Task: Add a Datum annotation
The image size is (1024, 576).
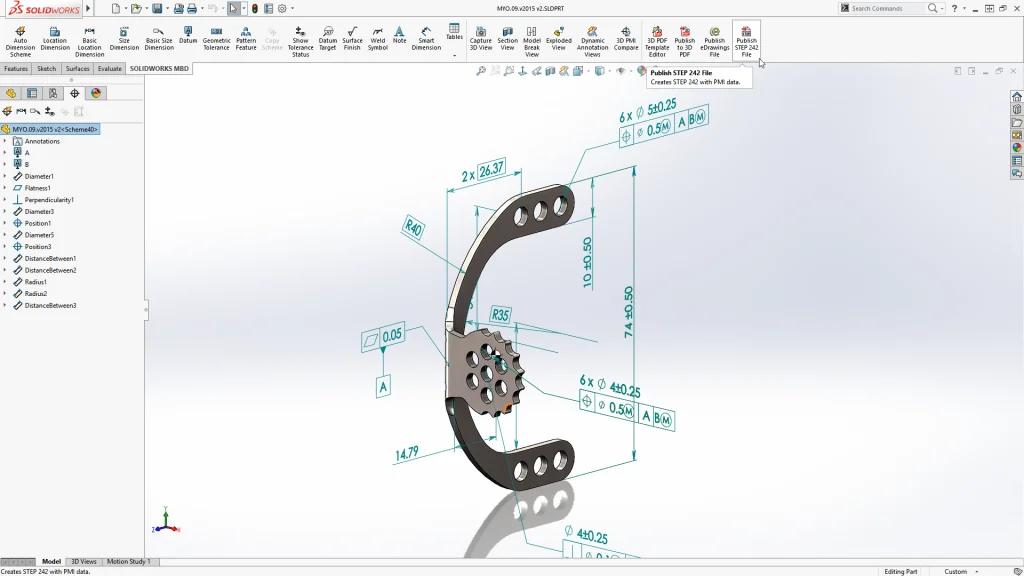Action: pyautogui.click(x=188, y=36)
